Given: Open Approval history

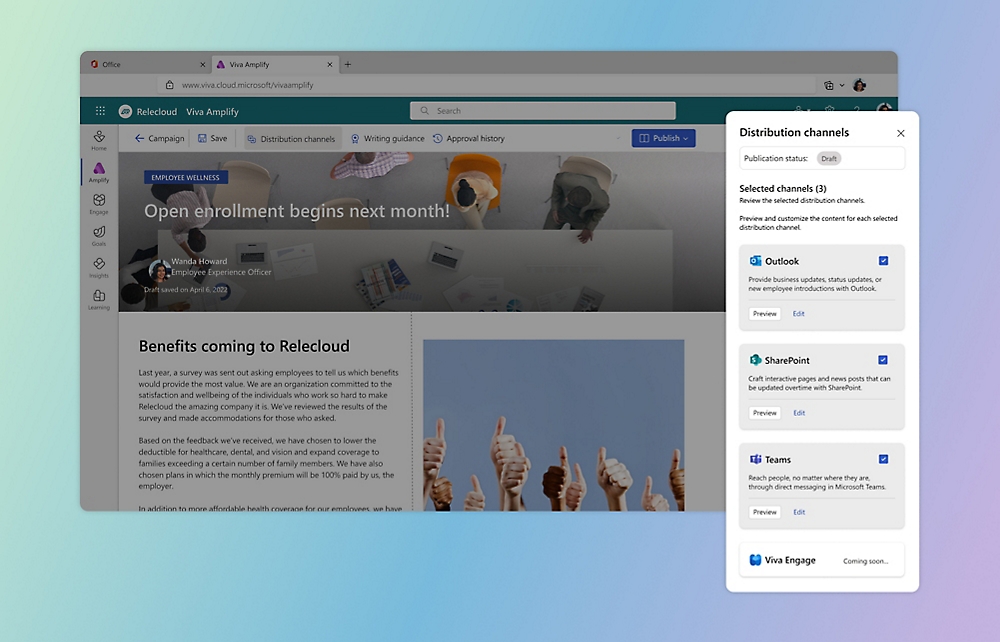Looking at the screenshot, I should (469, 138).
